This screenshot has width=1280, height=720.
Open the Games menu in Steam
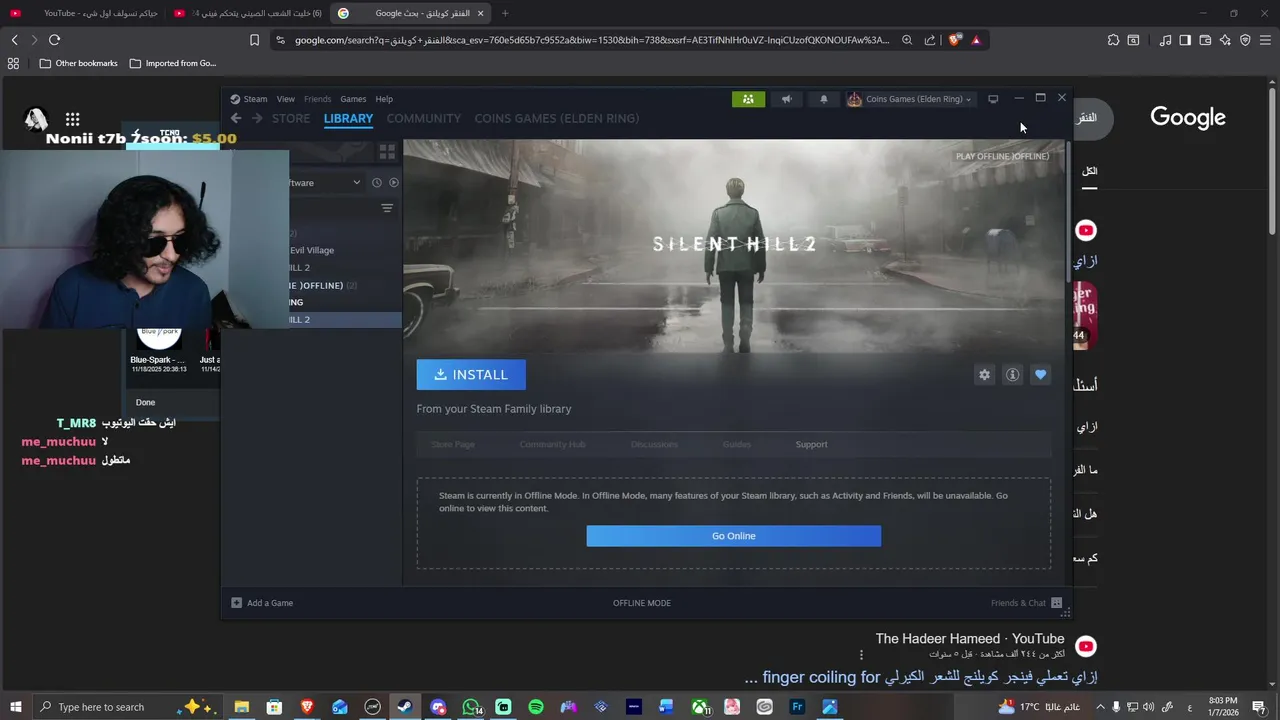click(353, 99)
